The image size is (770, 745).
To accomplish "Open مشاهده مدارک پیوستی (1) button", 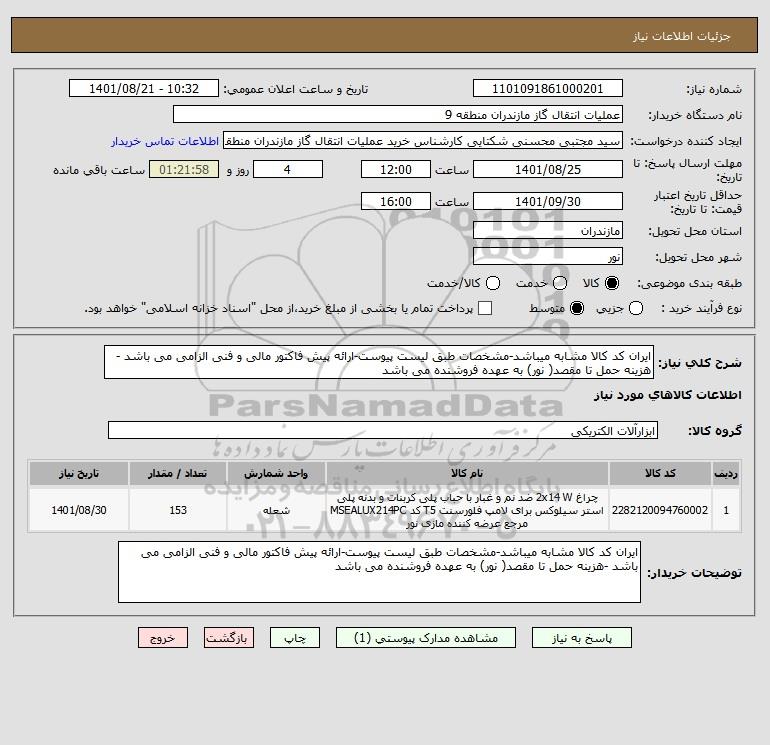I will point(426,638).
